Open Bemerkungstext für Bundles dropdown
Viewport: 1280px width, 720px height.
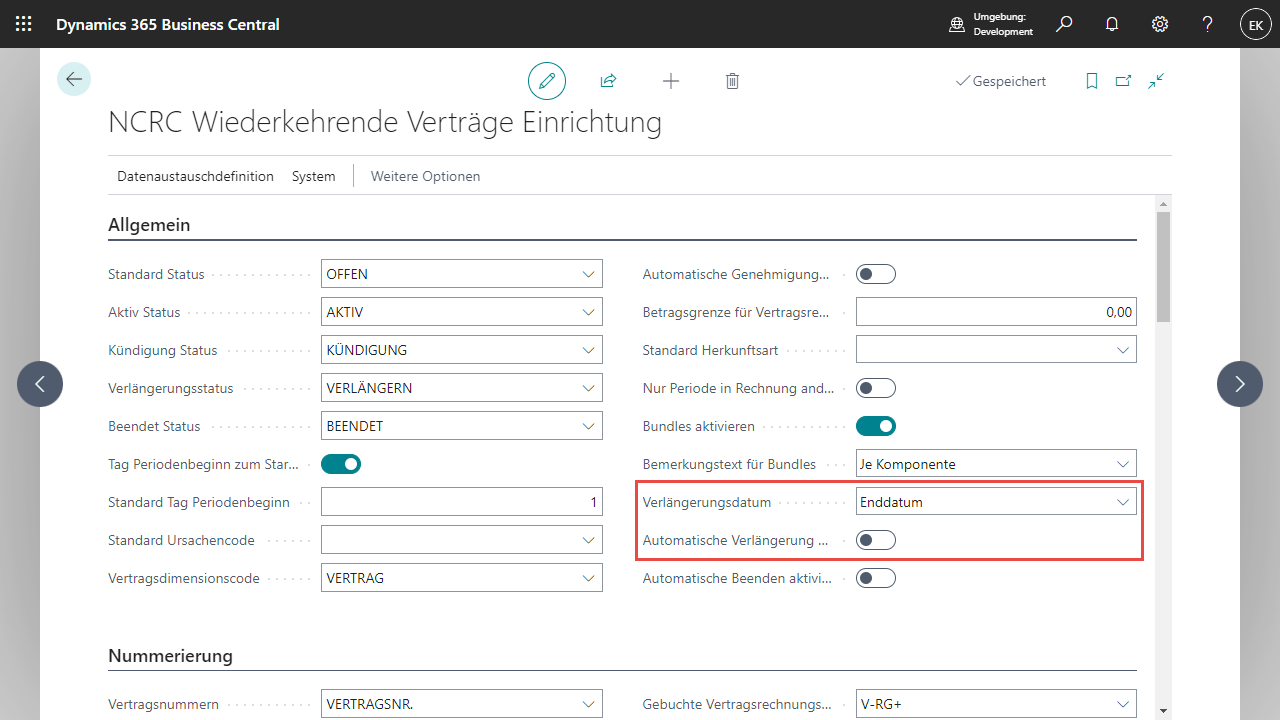1122,464
